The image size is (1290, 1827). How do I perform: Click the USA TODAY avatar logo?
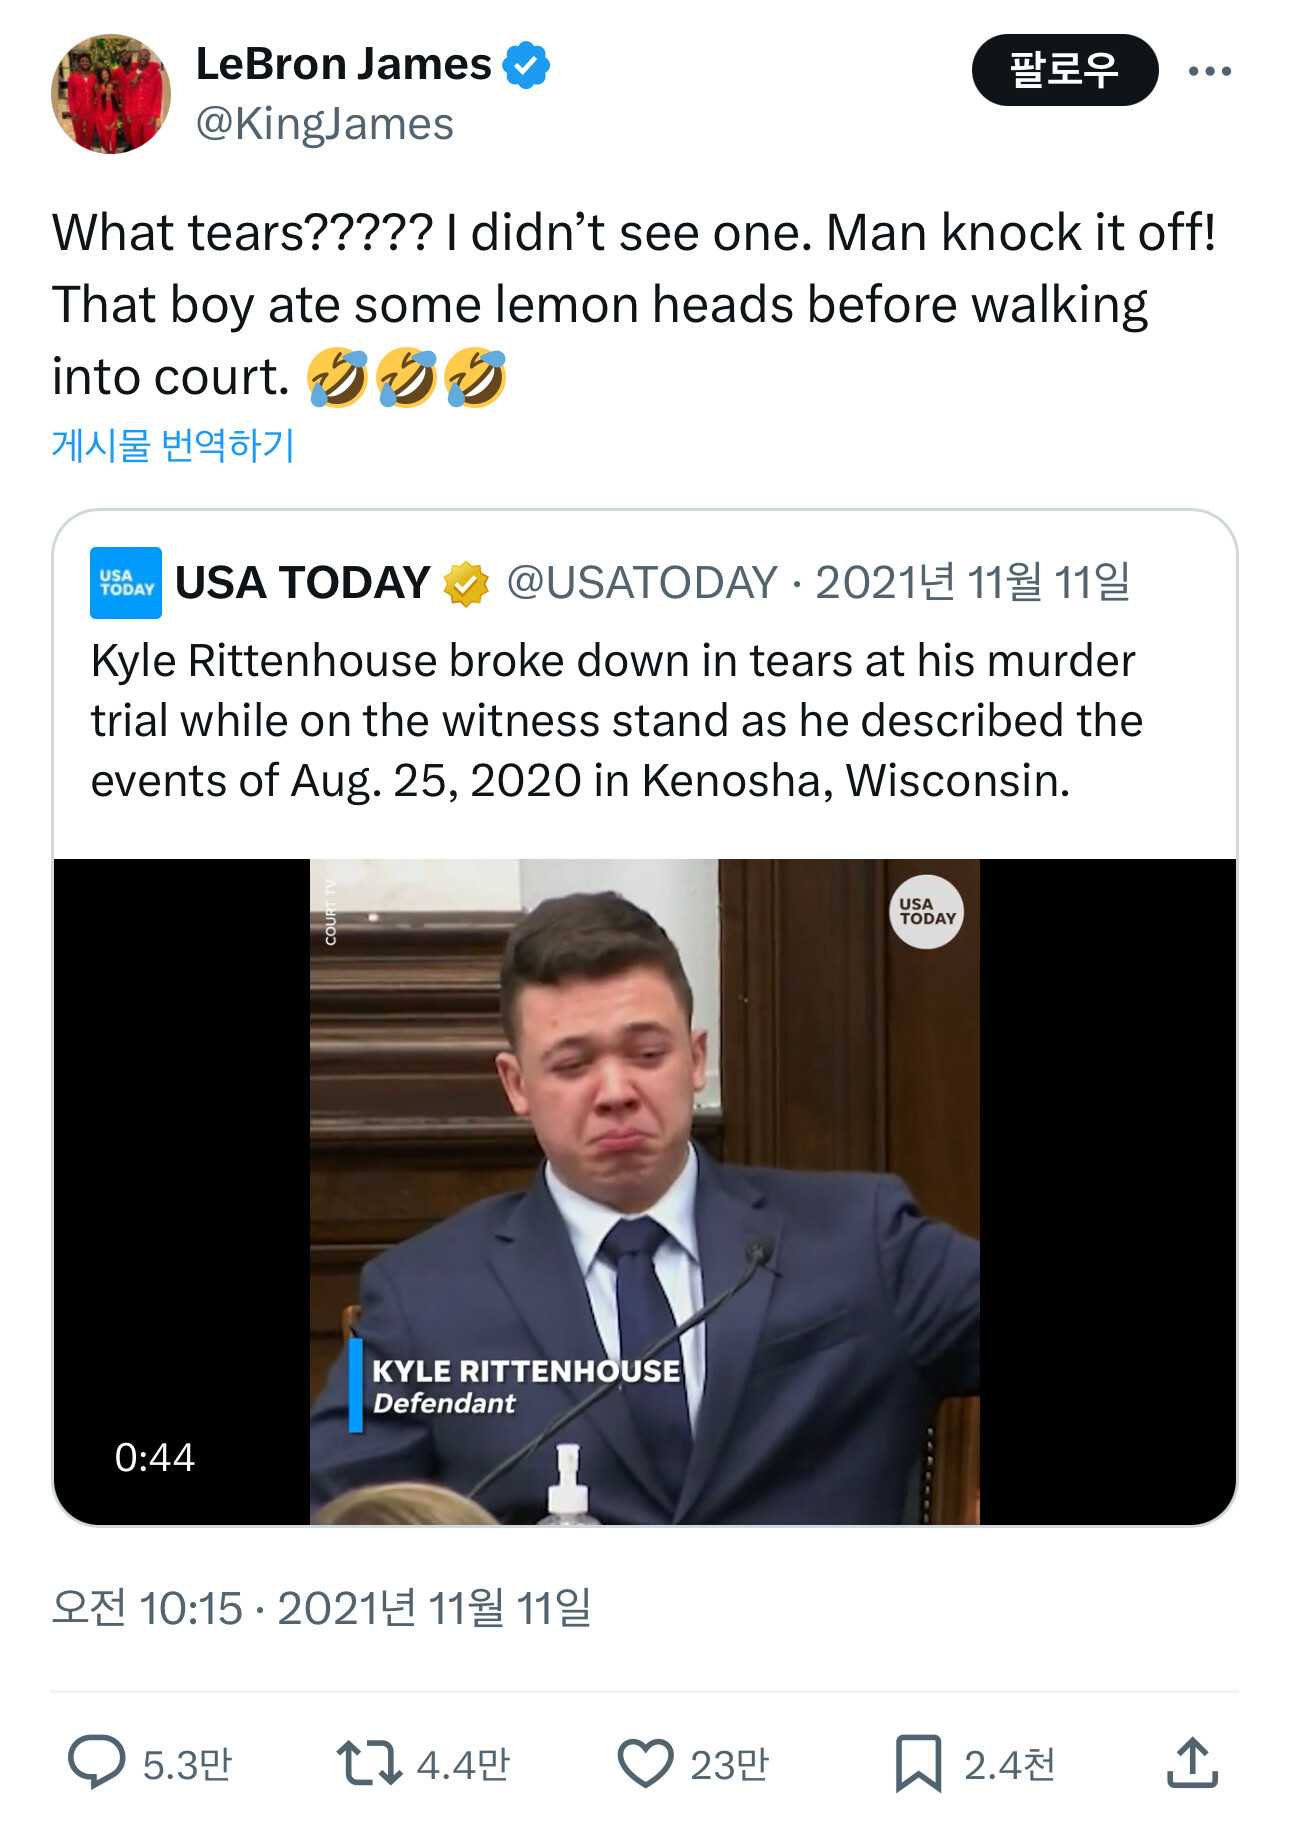(126, 583)
